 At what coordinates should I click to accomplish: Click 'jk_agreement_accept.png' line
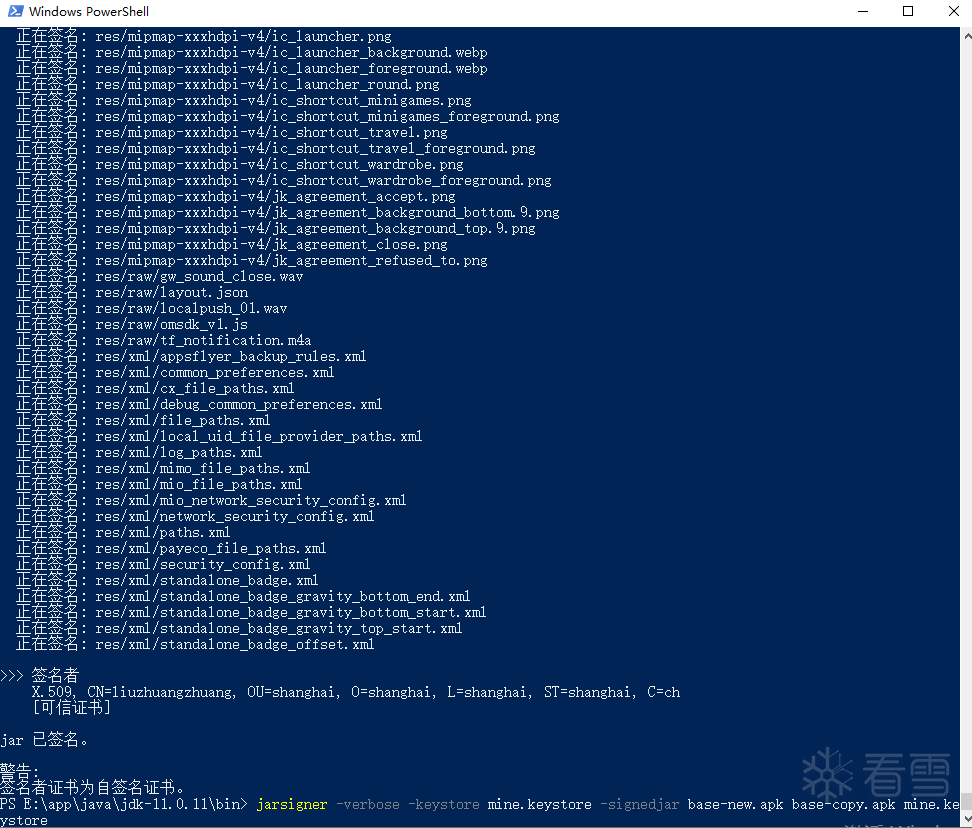coord(236,196)
